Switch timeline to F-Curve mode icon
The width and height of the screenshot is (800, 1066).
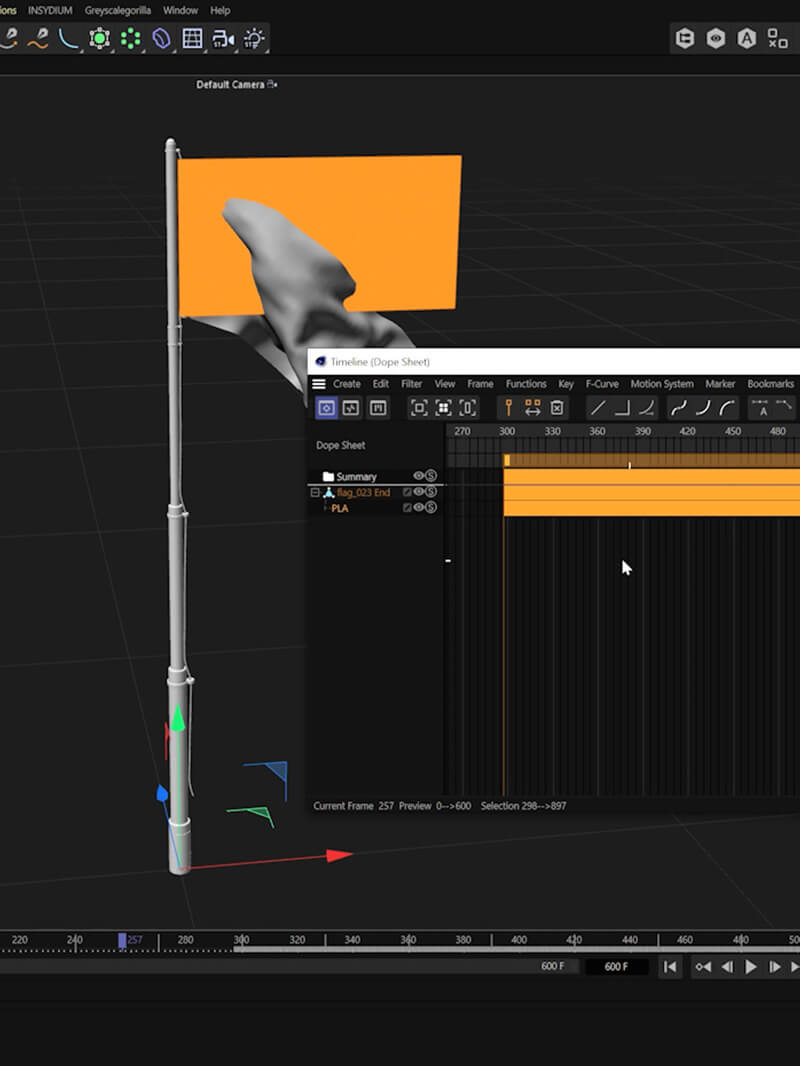(351, 408)
